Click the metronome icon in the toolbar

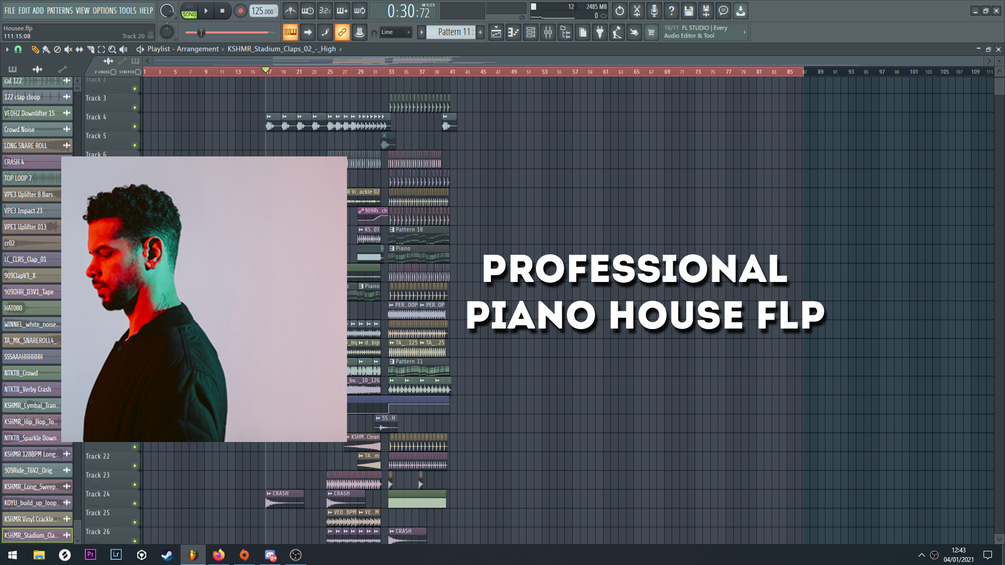coord(290,11)
